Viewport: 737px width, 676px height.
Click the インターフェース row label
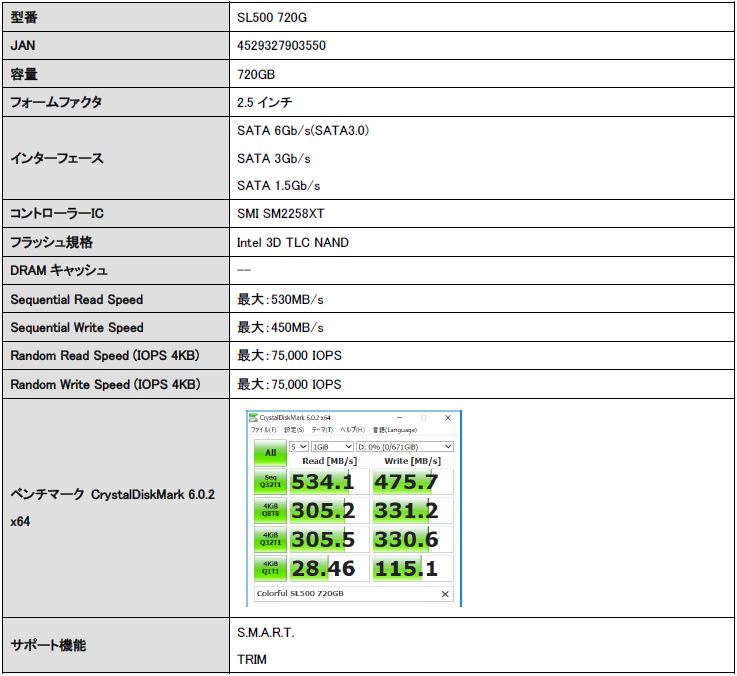[x=57, y=158]
